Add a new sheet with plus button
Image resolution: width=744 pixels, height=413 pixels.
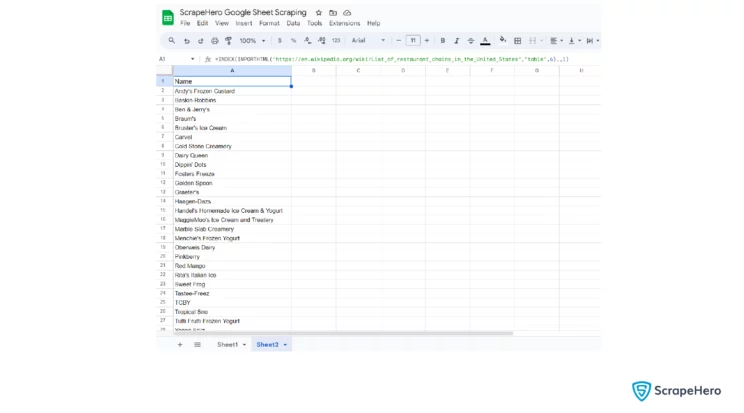180,345
